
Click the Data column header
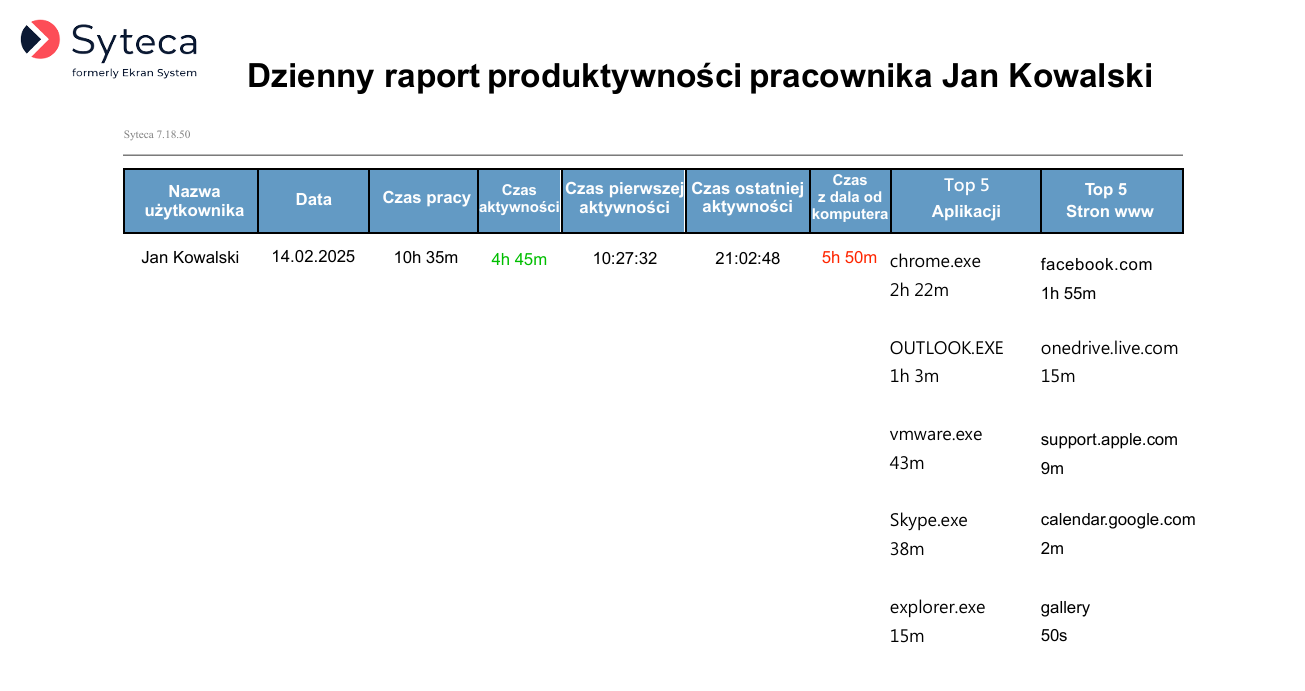point(313,200)
